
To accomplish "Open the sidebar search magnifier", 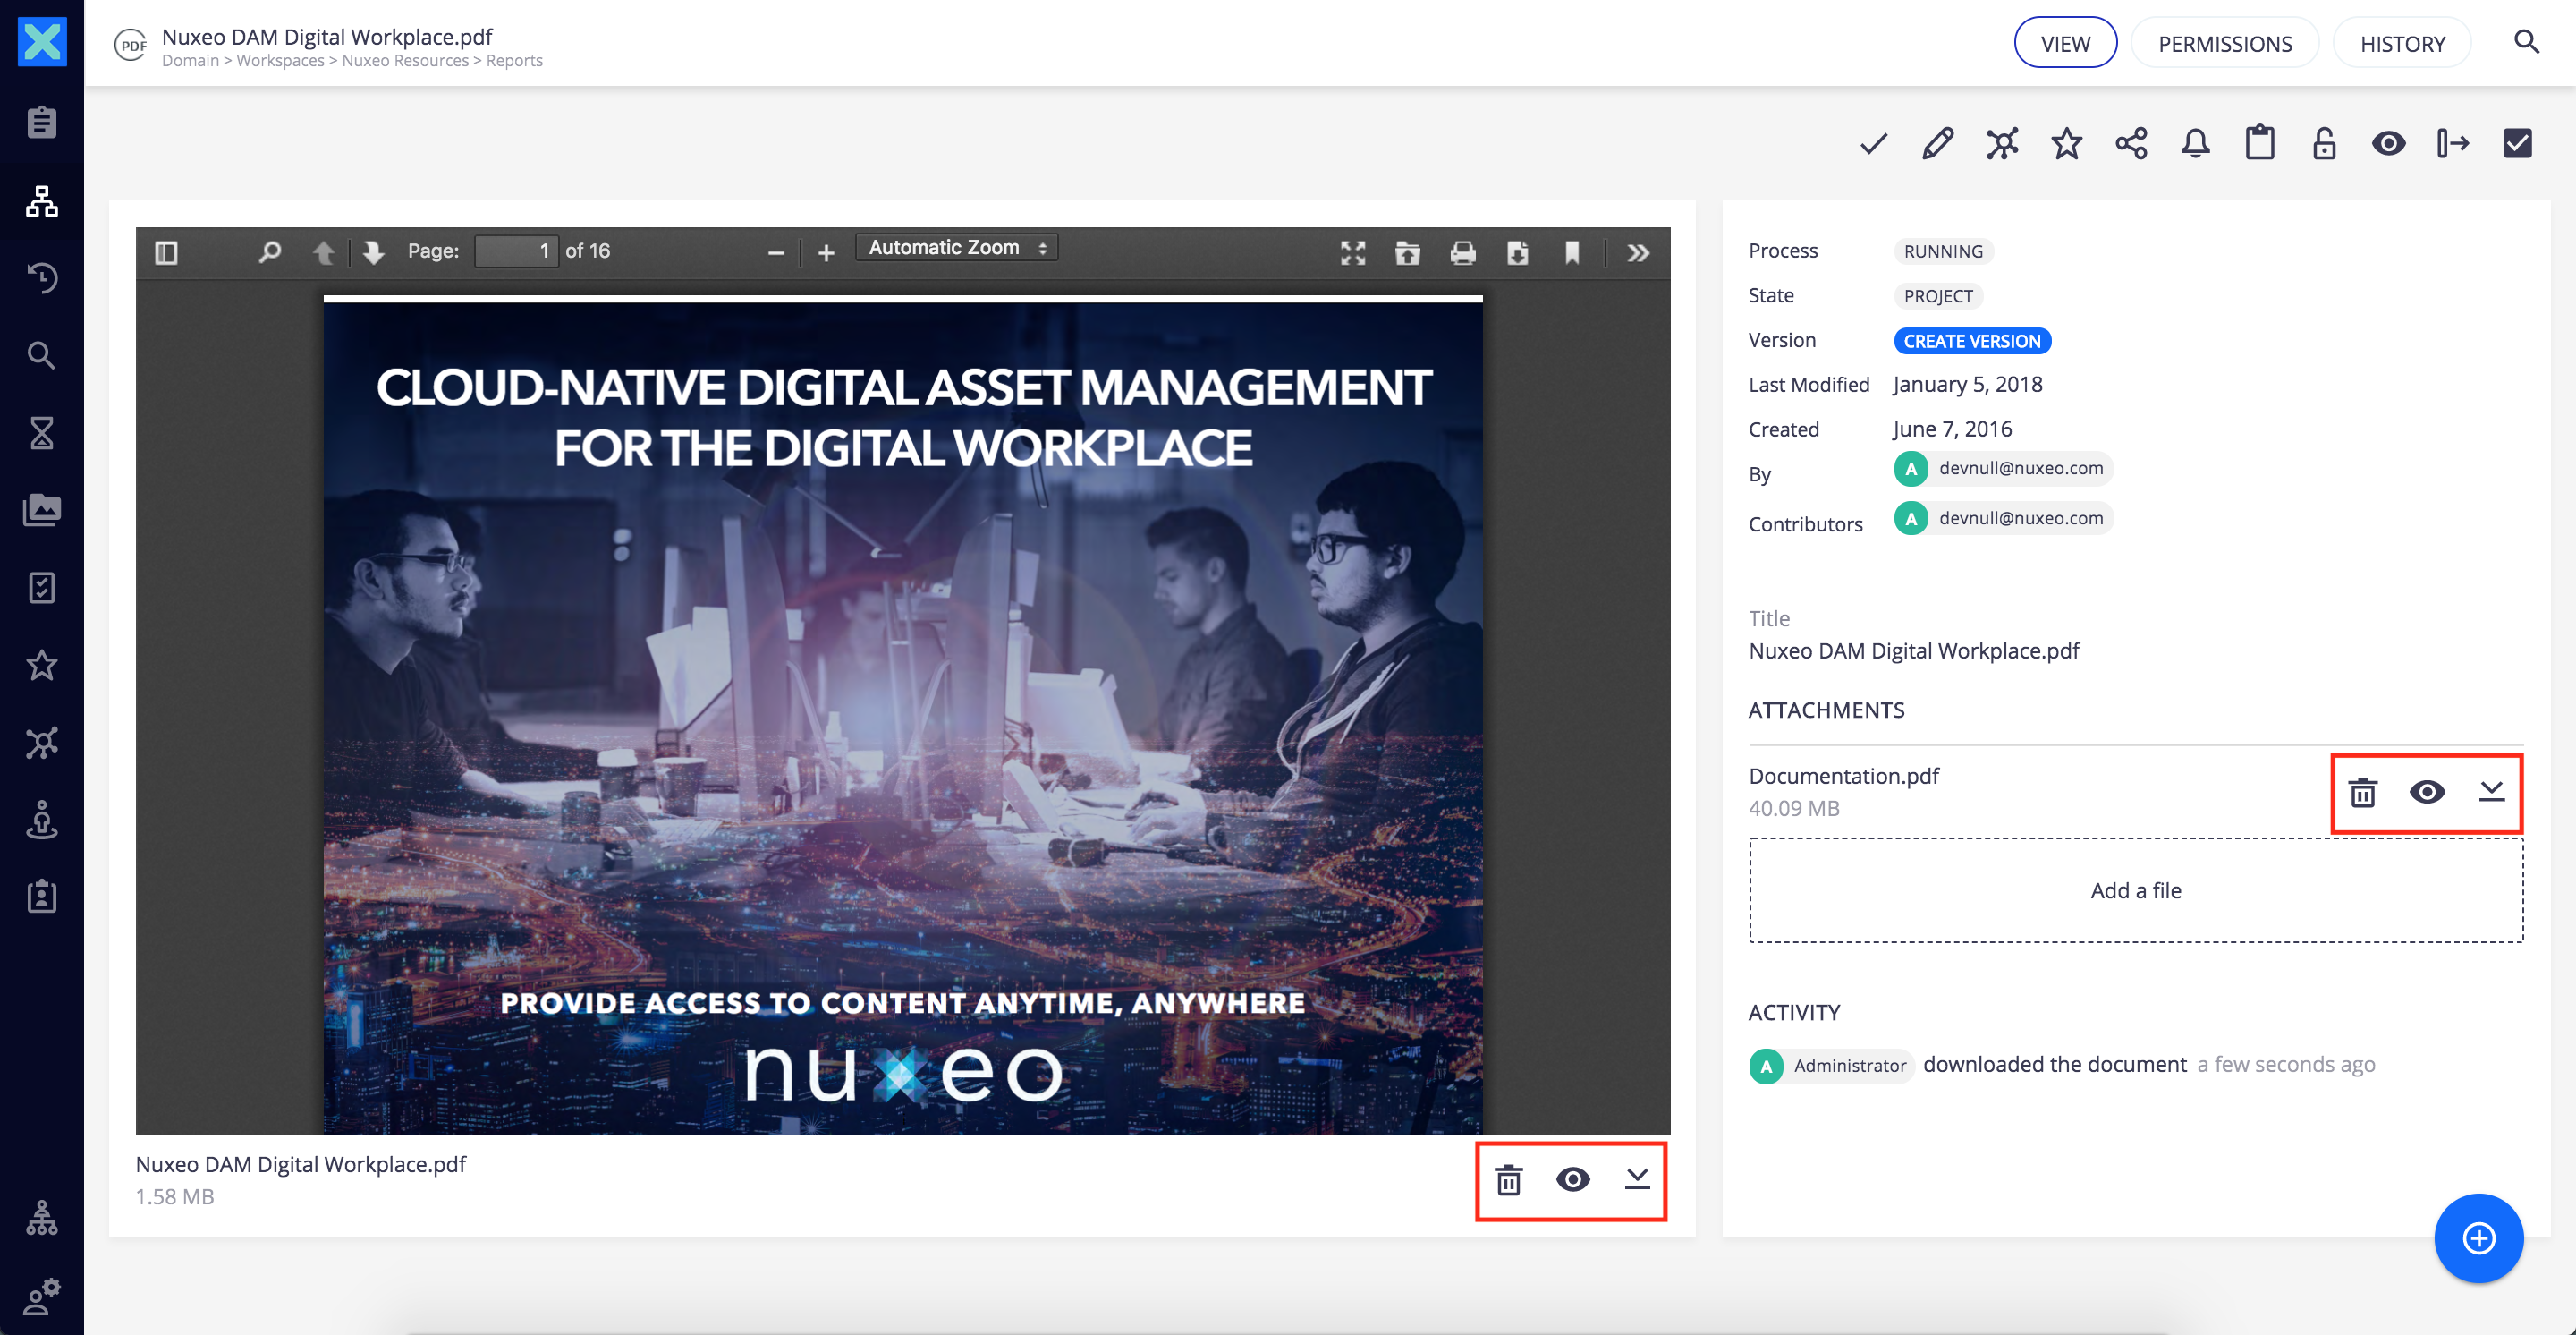I will (x=42, y=355).
